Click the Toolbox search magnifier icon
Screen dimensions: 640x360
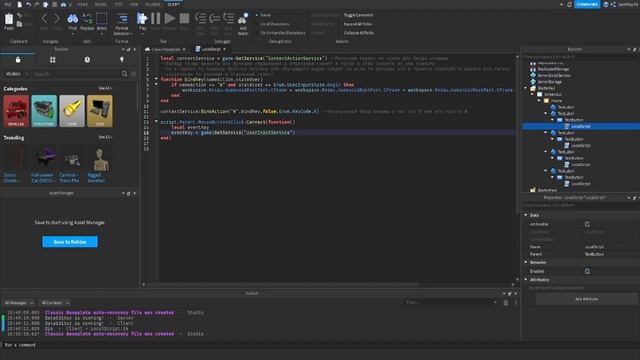124,74
